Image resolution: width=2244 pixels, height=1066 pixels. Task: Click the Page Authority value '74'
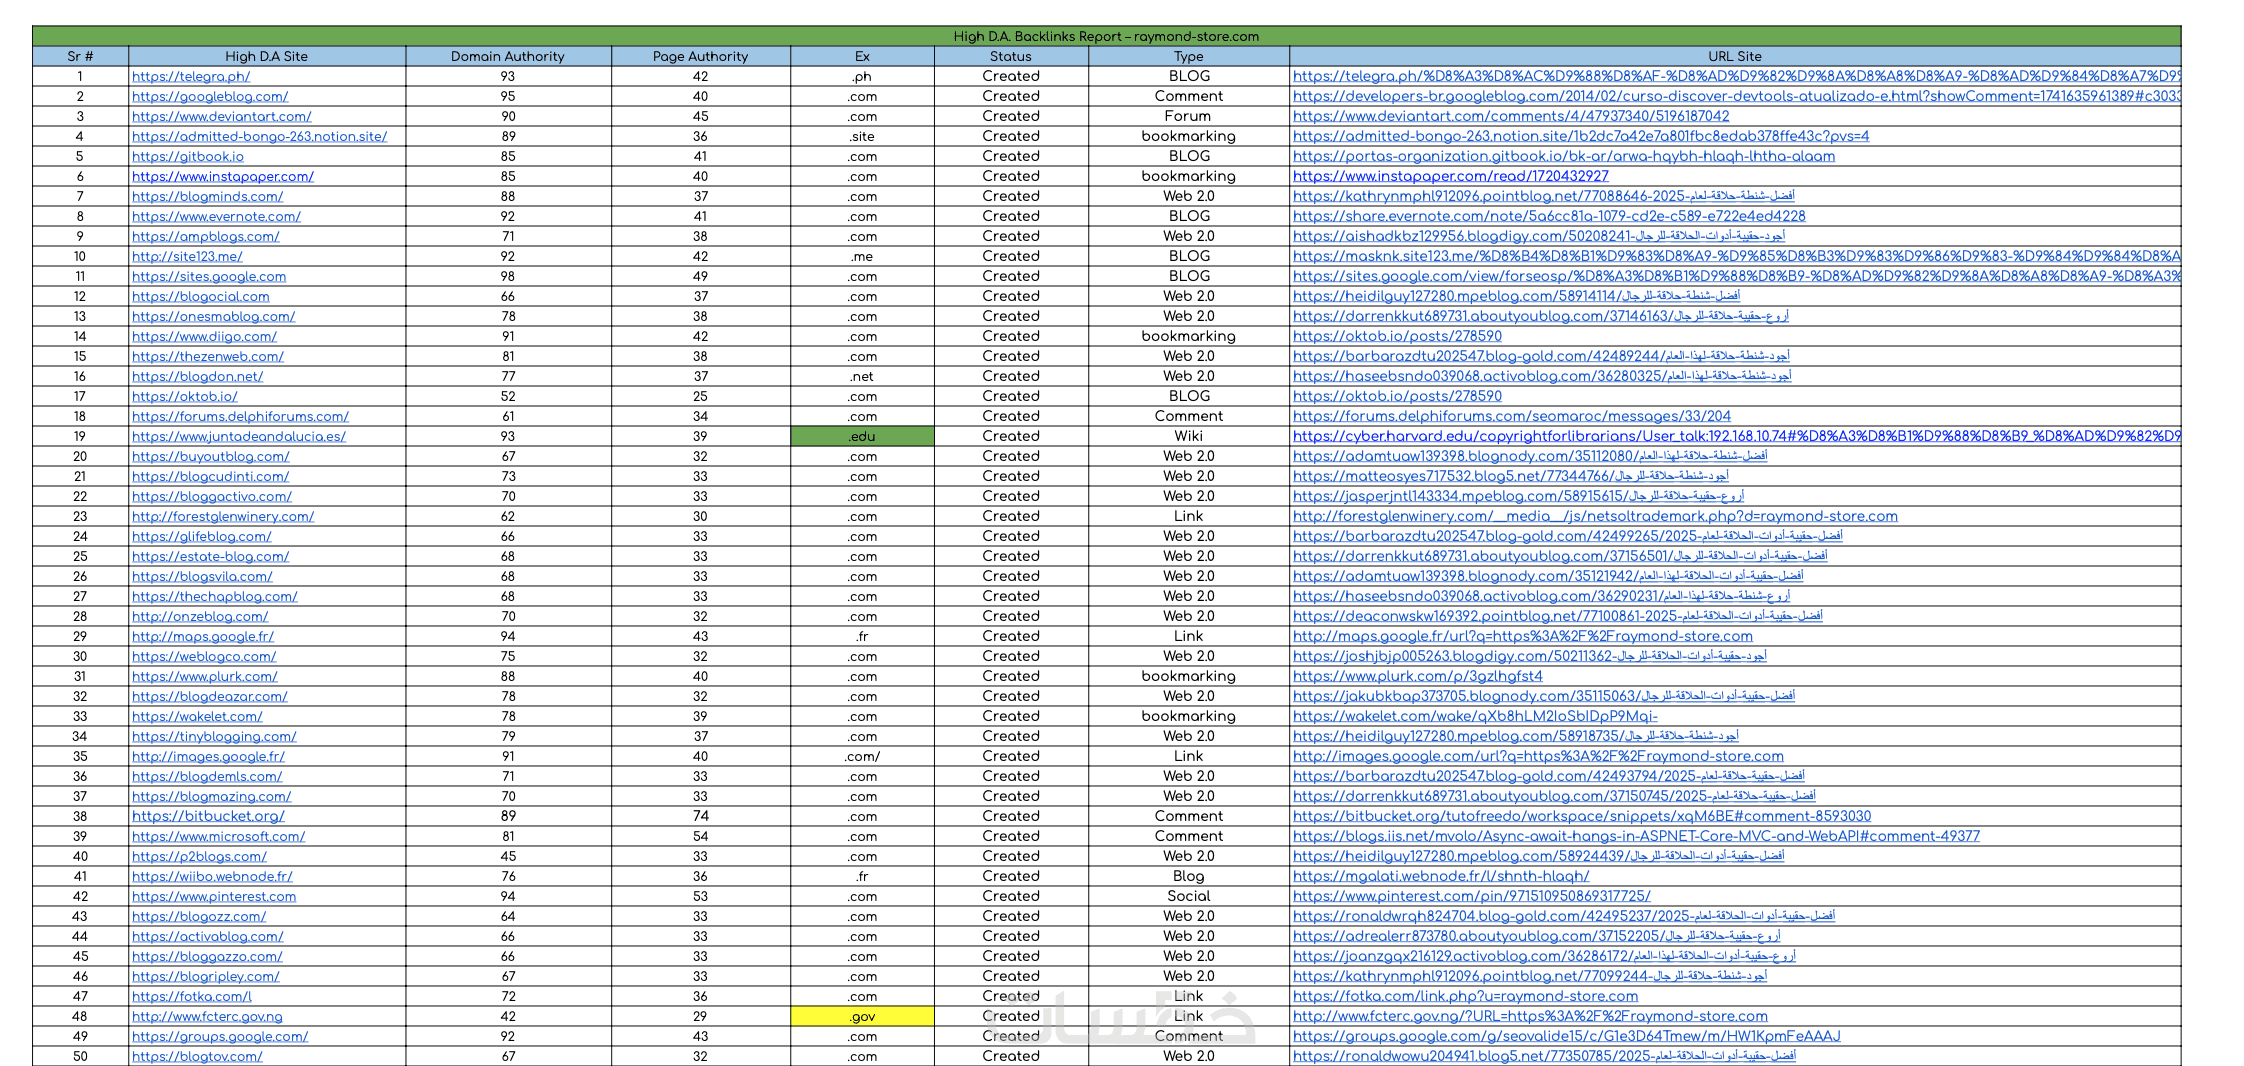pyautogui.click(x=700, y=816)
